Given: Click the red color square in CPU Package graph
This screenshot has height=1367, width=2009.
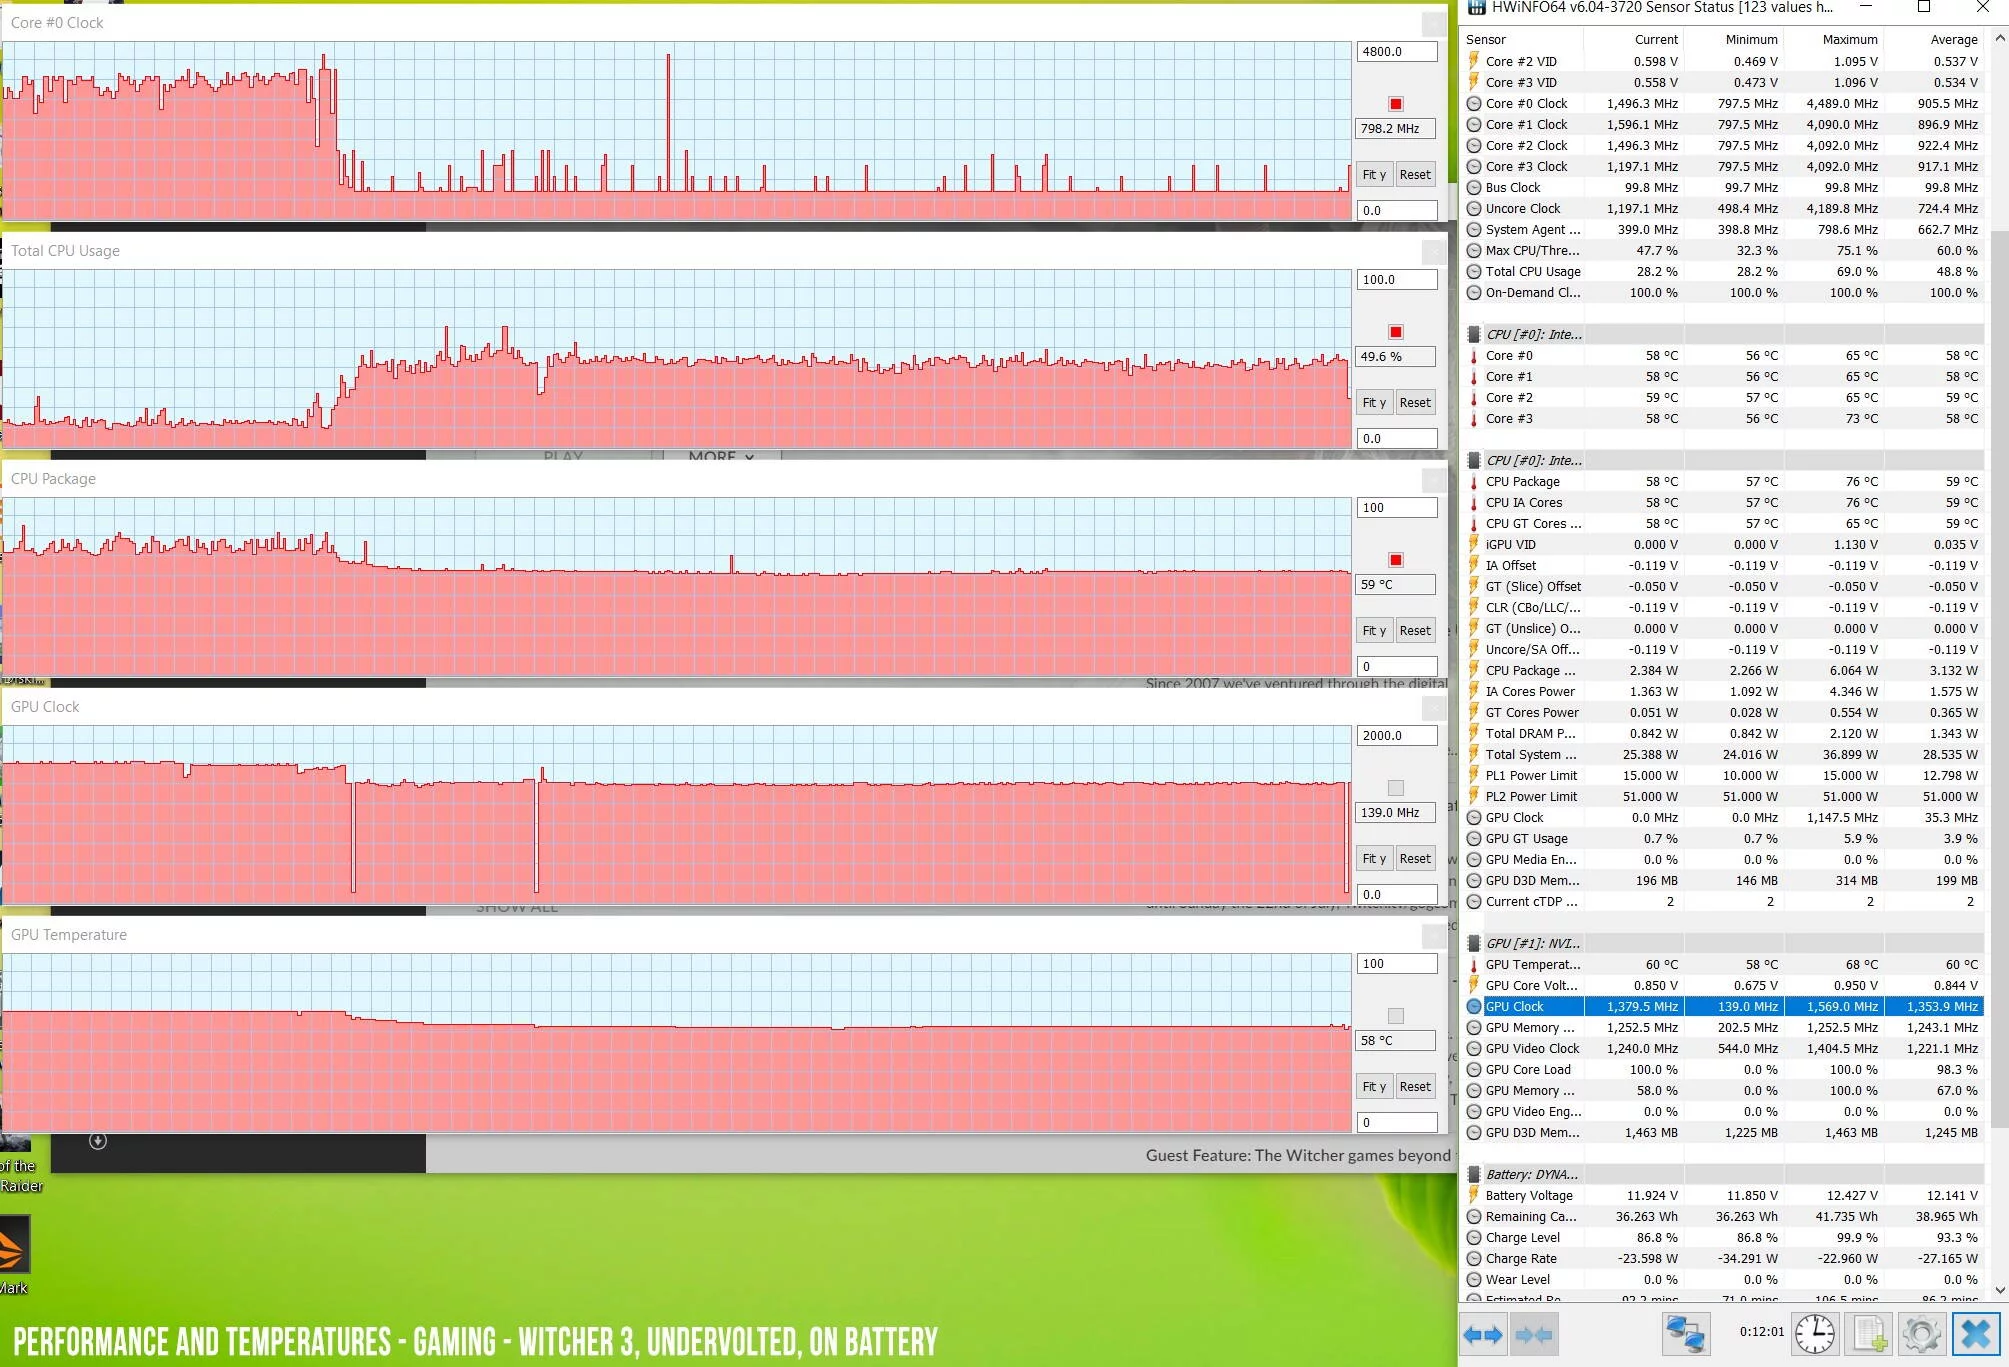Looking at the screenshot, I should click(1396, 560).
